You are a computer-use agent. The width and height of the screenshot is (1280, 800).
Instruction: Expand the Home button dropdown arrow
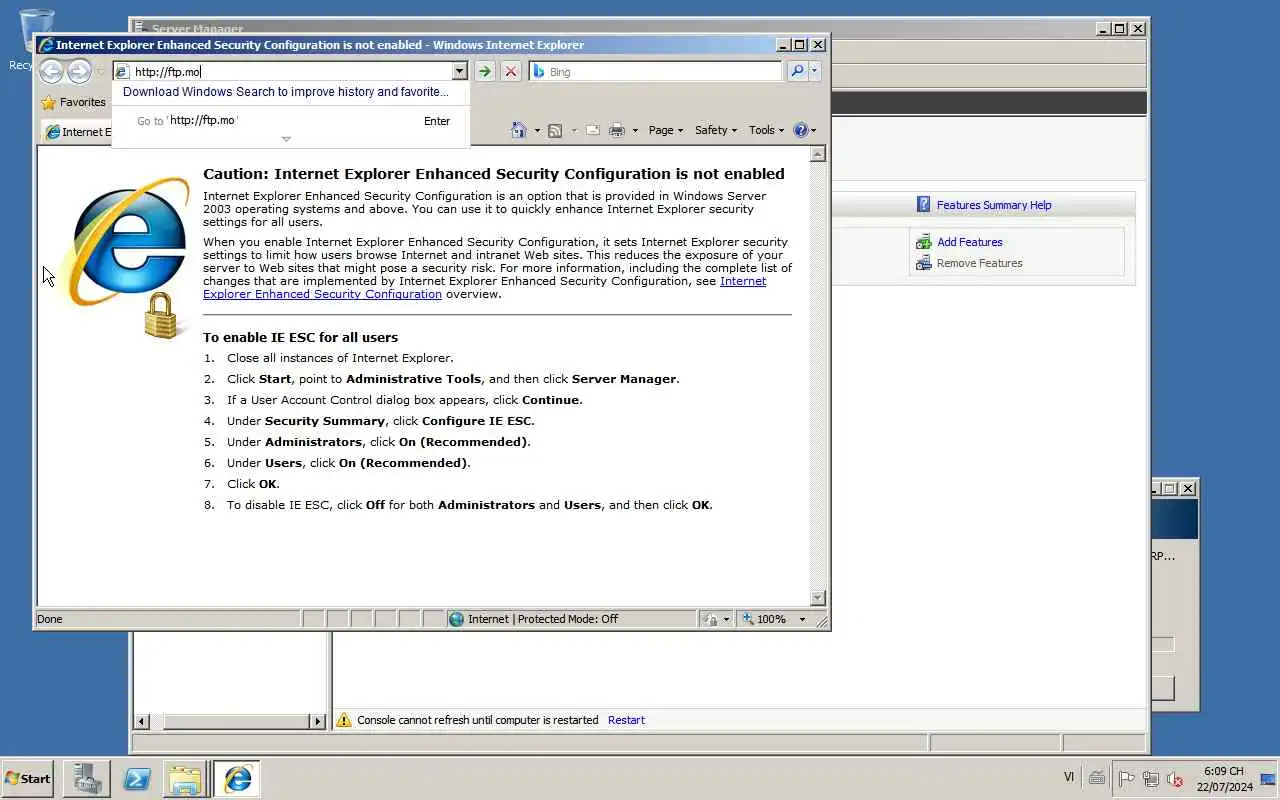(536, 131)
